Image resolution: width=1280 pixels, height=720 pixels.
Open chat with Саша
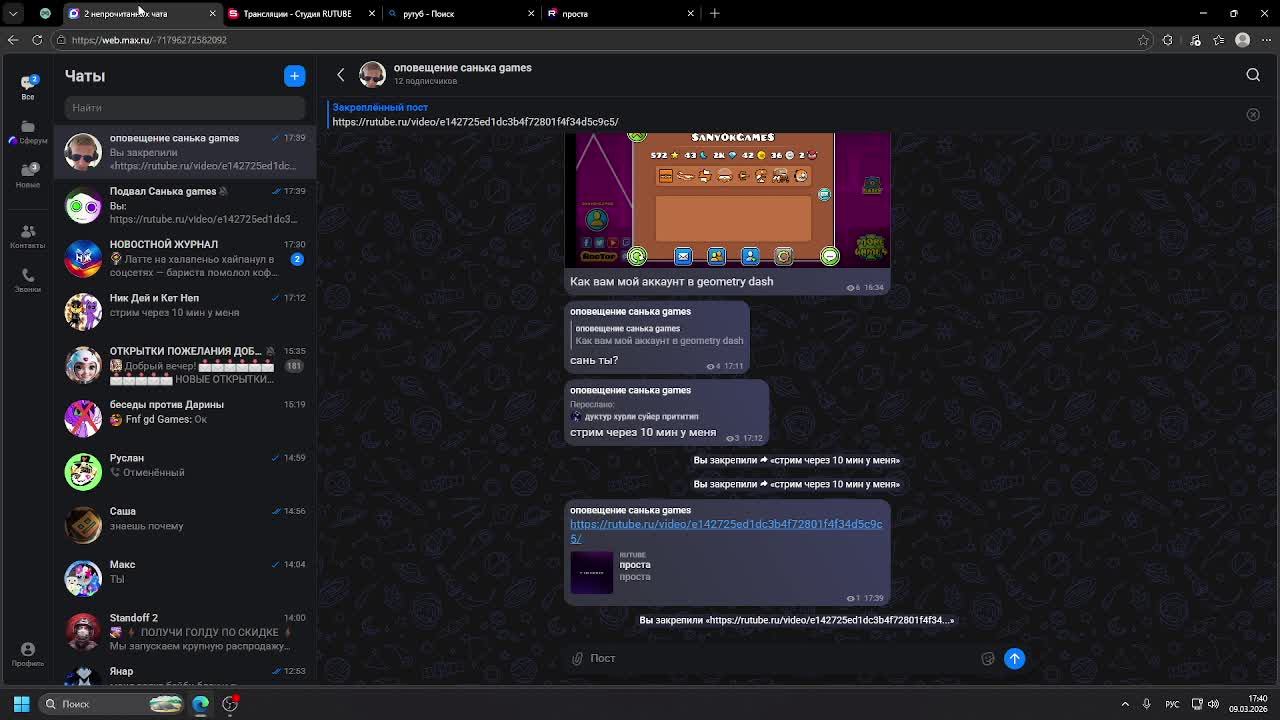click(185, 525)
